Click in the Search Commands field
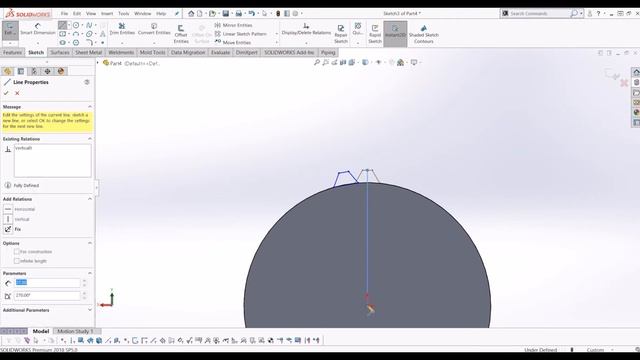The width and height of the screenshot is (640, 360). [x=539, y=13]
